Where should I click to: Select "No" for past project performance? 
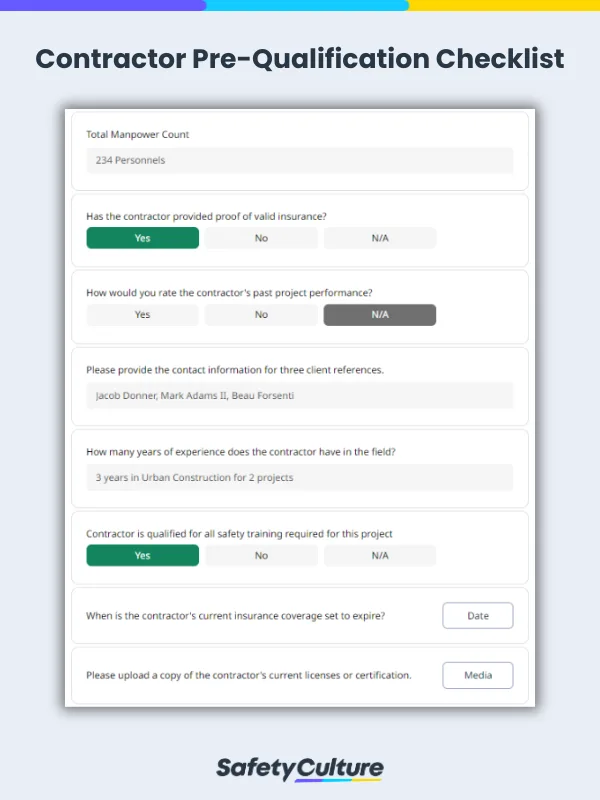click(260, 315)
